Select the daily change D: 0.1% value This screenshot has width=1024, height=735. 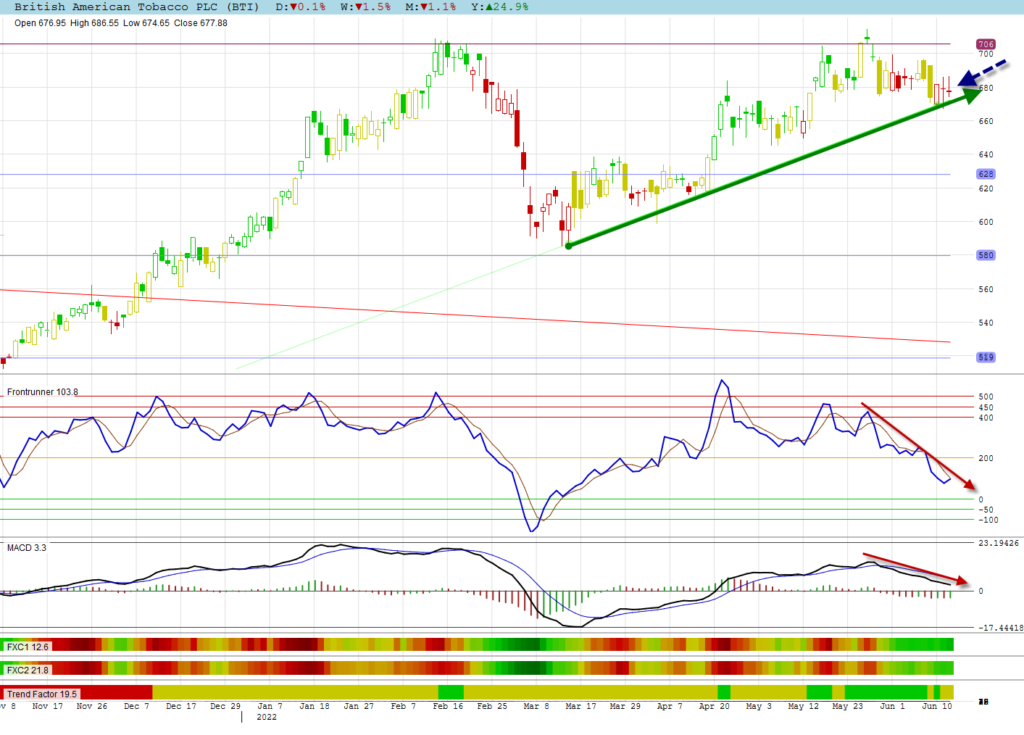[300, 7]
